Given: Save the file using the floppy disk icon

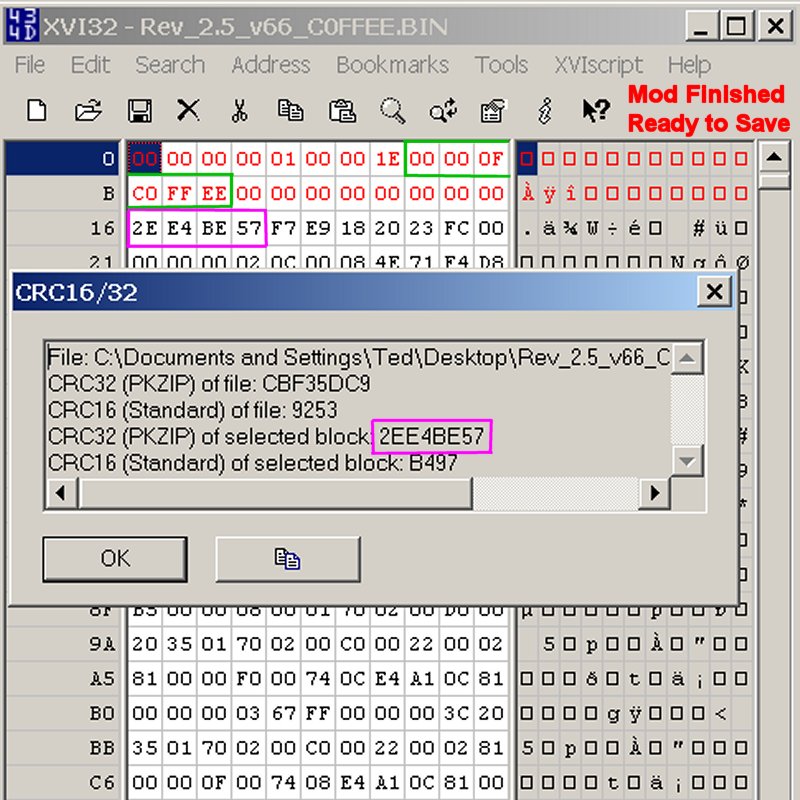Looking at the screenshot, I should tap(140, 110).
